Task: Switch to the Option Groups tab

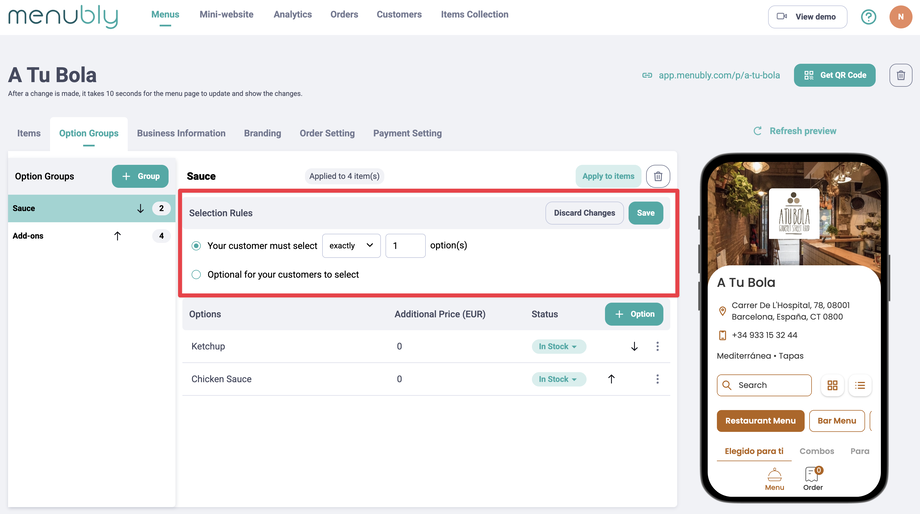Action: 89,133
